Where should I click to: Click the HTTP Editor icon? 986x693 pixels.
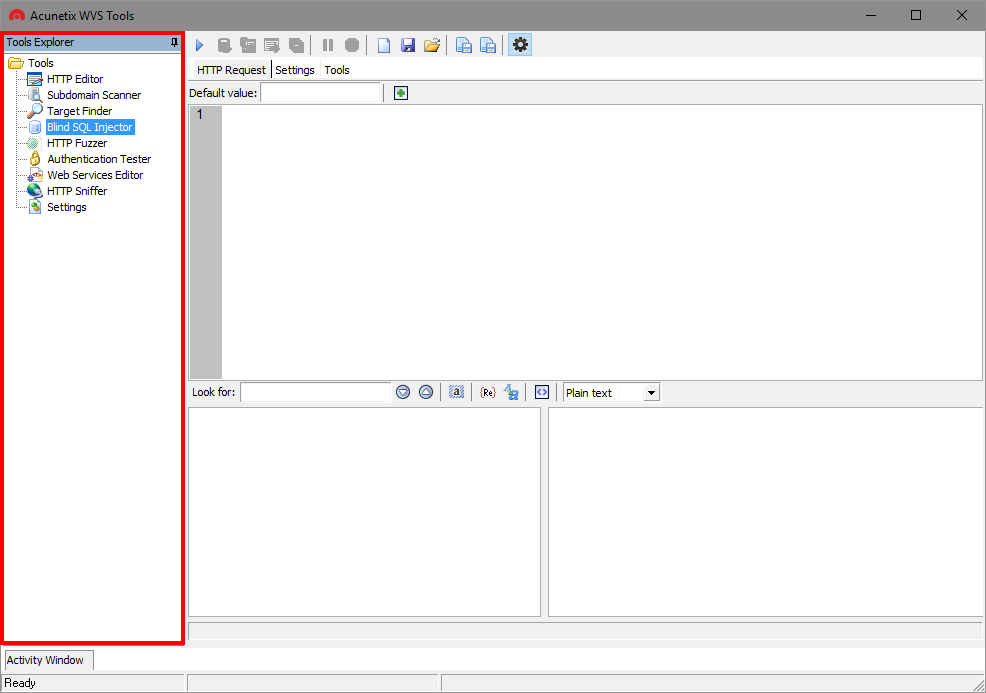point(35,79)
